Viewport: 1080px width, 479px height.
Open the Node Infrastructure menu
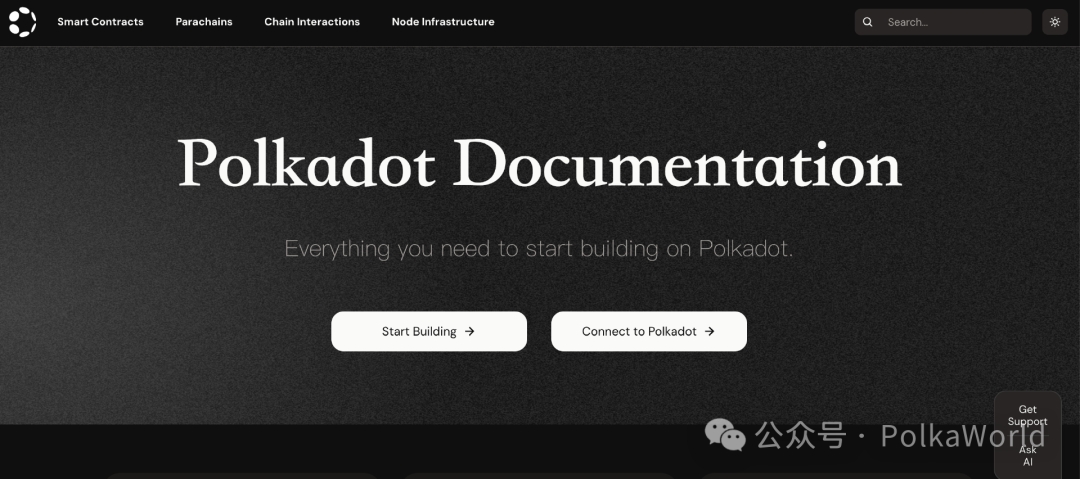pos(443,22)
